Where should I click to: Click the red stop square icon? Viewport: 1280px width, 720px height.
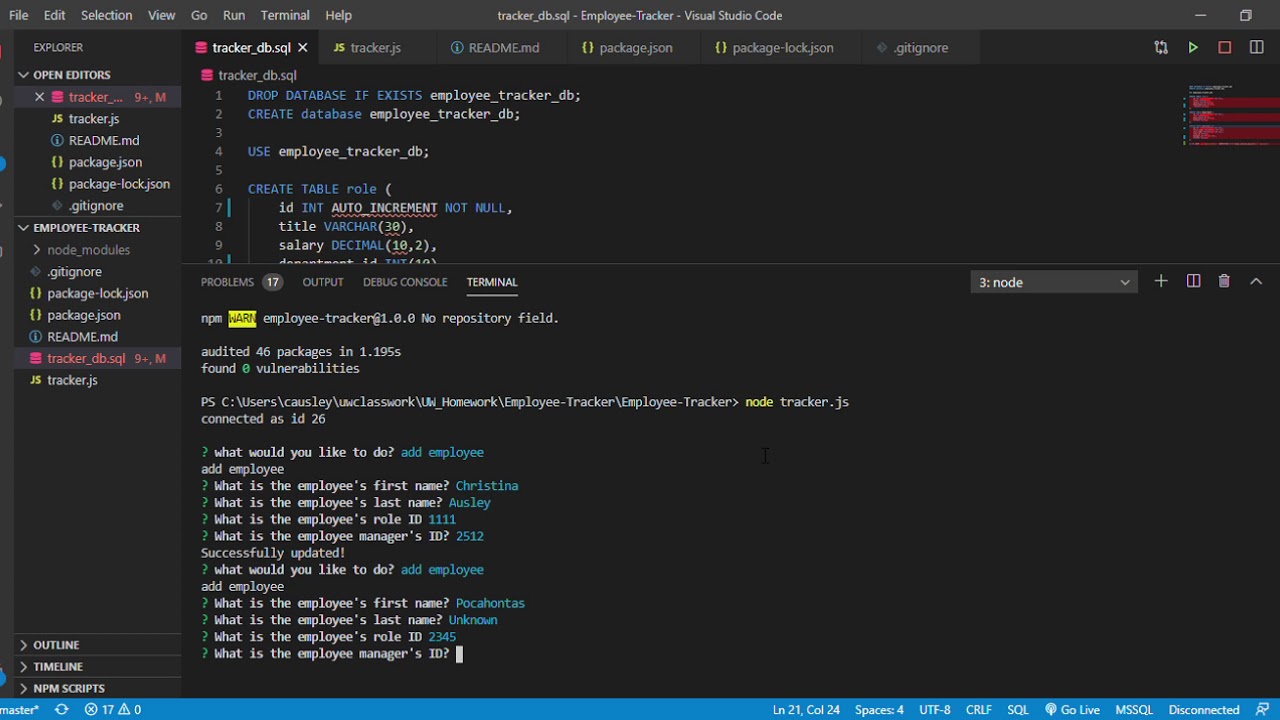[x=1225, y=47]
